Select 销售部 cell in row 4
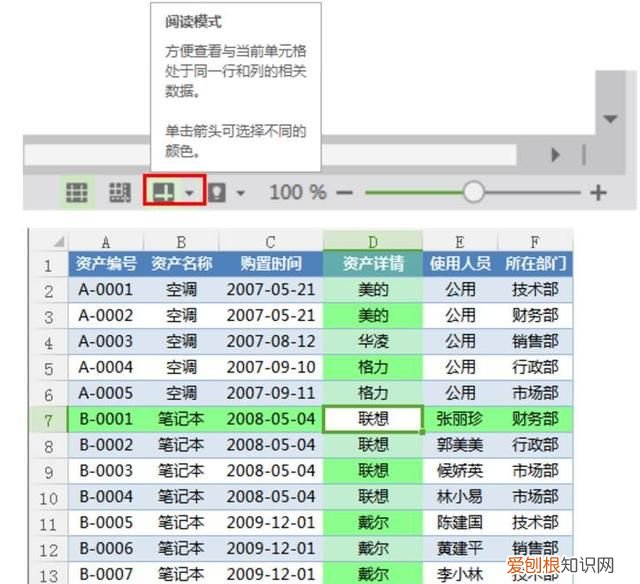Screen dimensions: 640x584 (535, 341)
